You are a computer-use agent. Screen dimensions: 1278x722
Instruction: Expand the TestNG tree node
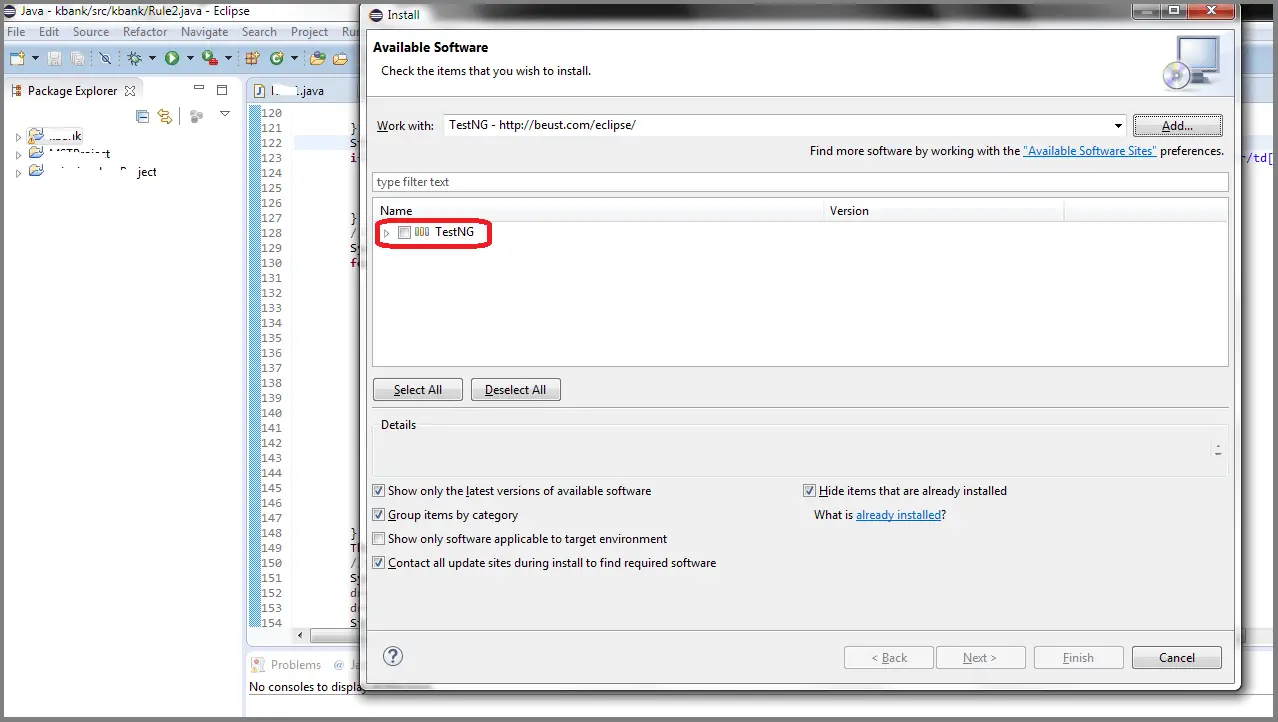[x=387, y=233]
